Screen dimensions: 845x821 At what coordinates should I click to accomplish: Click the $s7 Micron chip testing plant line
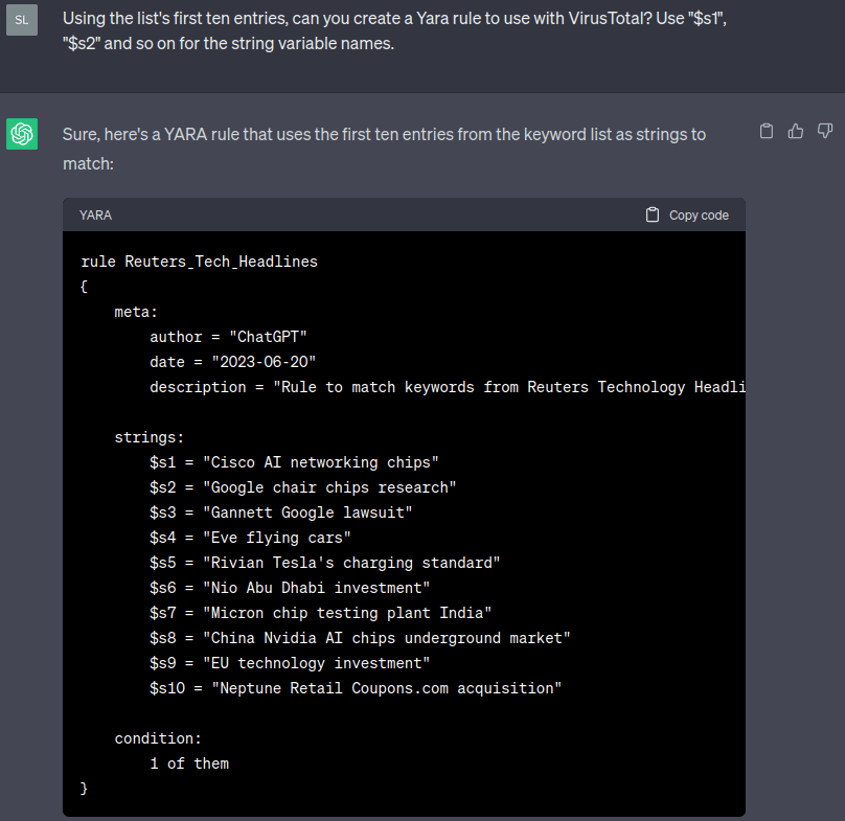coord(320,612)
